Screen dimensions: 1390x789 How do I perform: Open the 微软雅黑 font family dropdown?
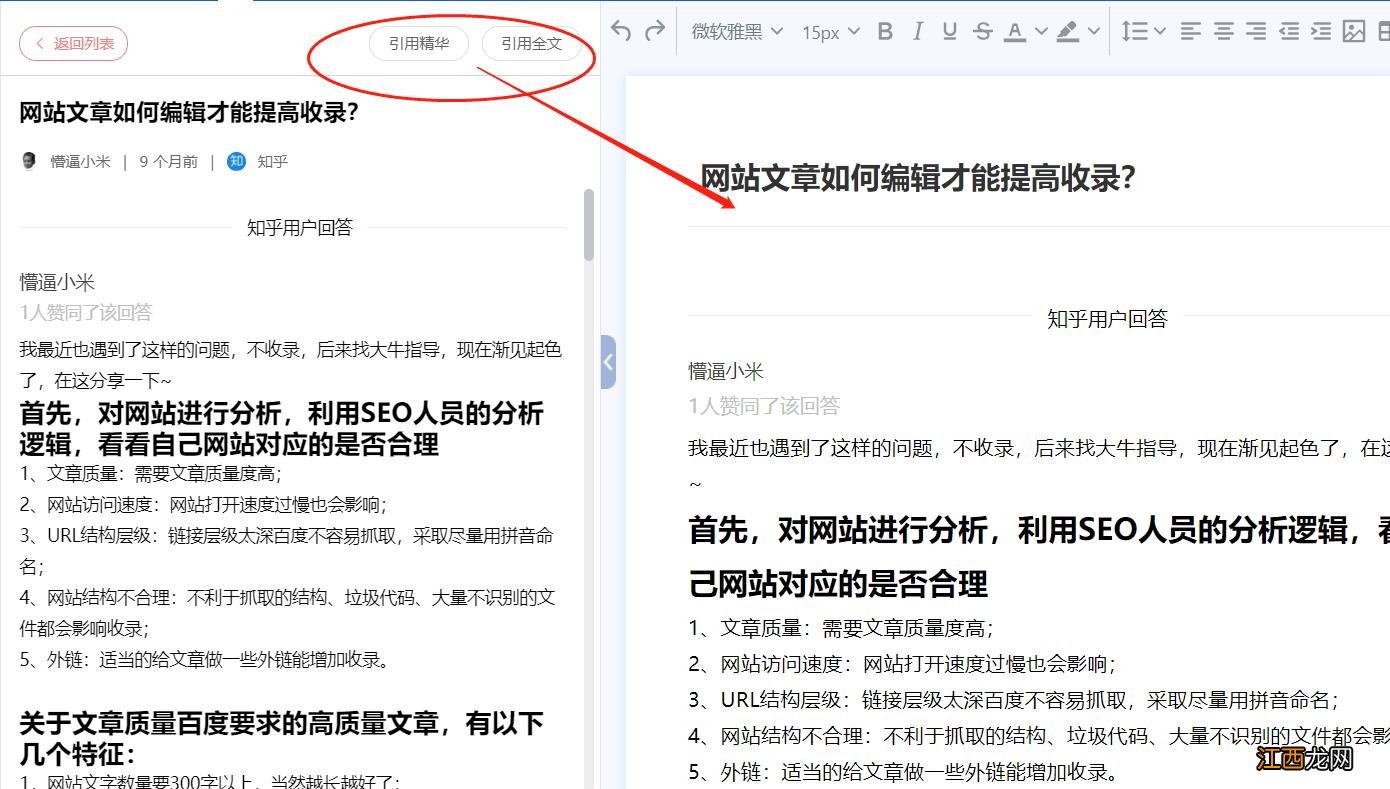(x=737, y=32)
